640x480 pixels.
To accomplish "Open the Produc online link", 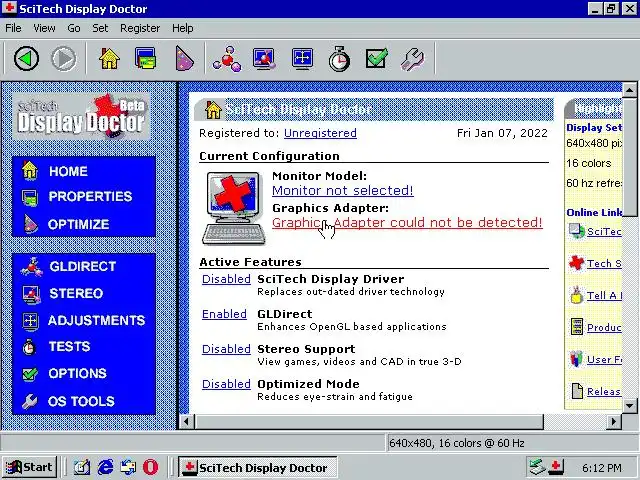I will click(604, 327).
